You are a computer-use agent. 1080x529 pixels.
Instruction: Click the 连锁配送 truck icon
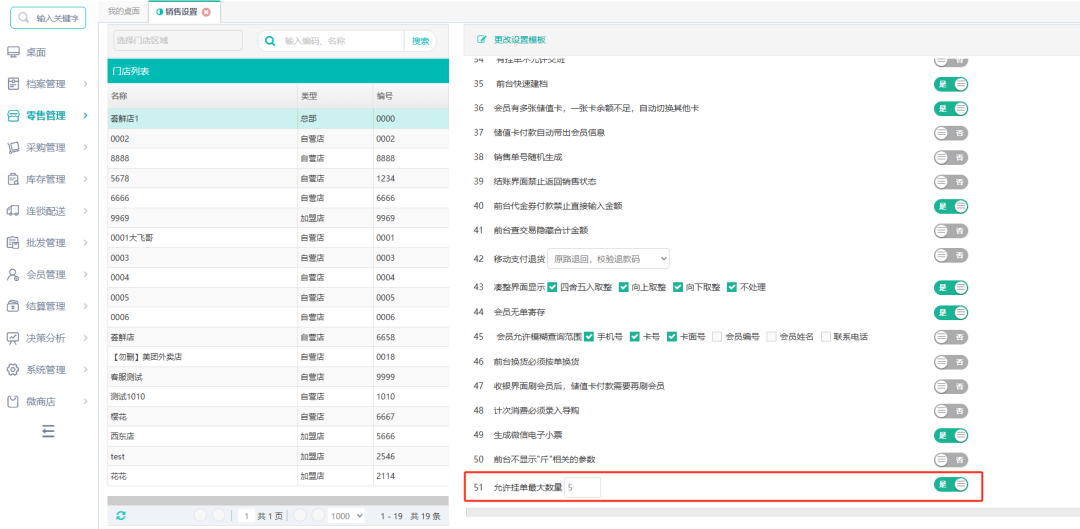13,211
